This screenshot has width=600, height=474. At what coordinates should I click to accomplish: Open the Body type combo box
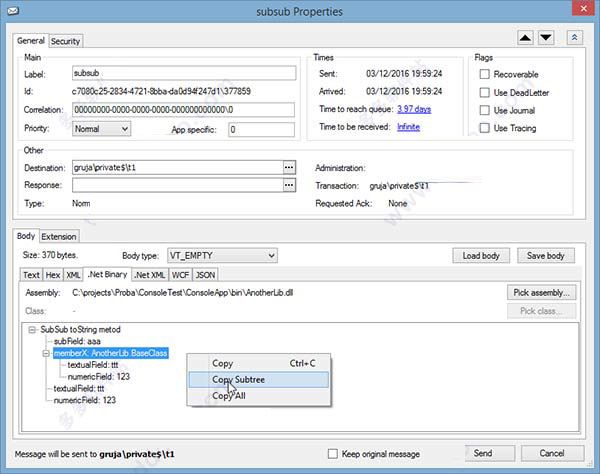tap(222, 255)
